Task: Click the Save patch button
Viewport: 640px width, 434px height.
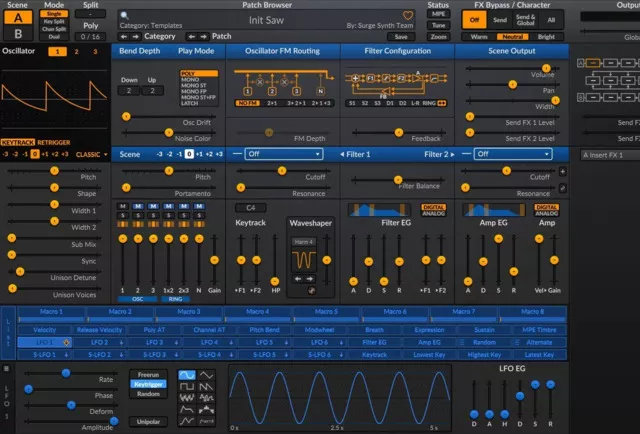Action: pos(401,36)
